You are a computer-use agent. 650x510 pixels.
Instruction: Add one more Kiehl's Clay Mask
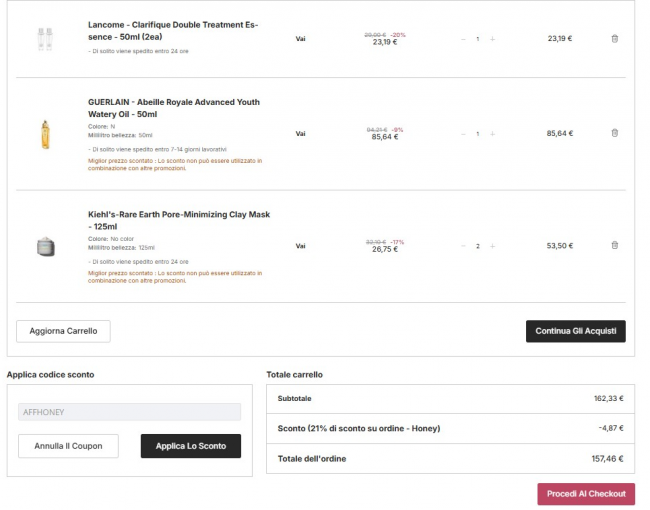[x=492, y=245]
